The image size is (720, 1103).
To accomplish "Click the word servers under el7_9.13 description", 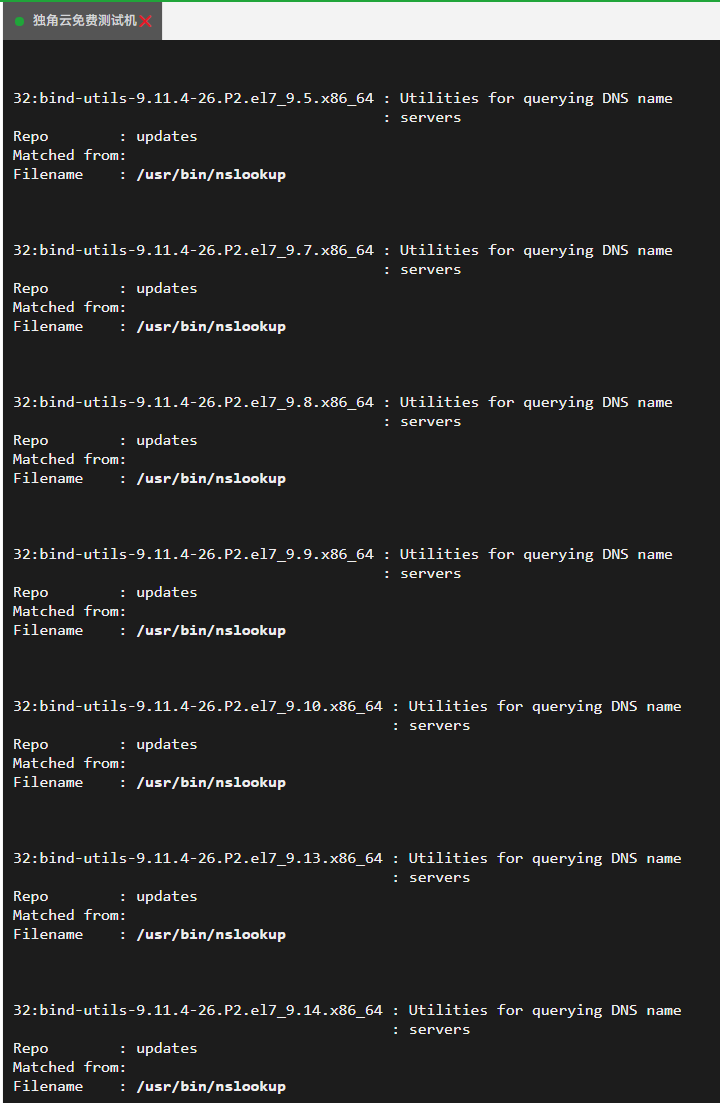I will pyautogui.click(x=439, y=878).
